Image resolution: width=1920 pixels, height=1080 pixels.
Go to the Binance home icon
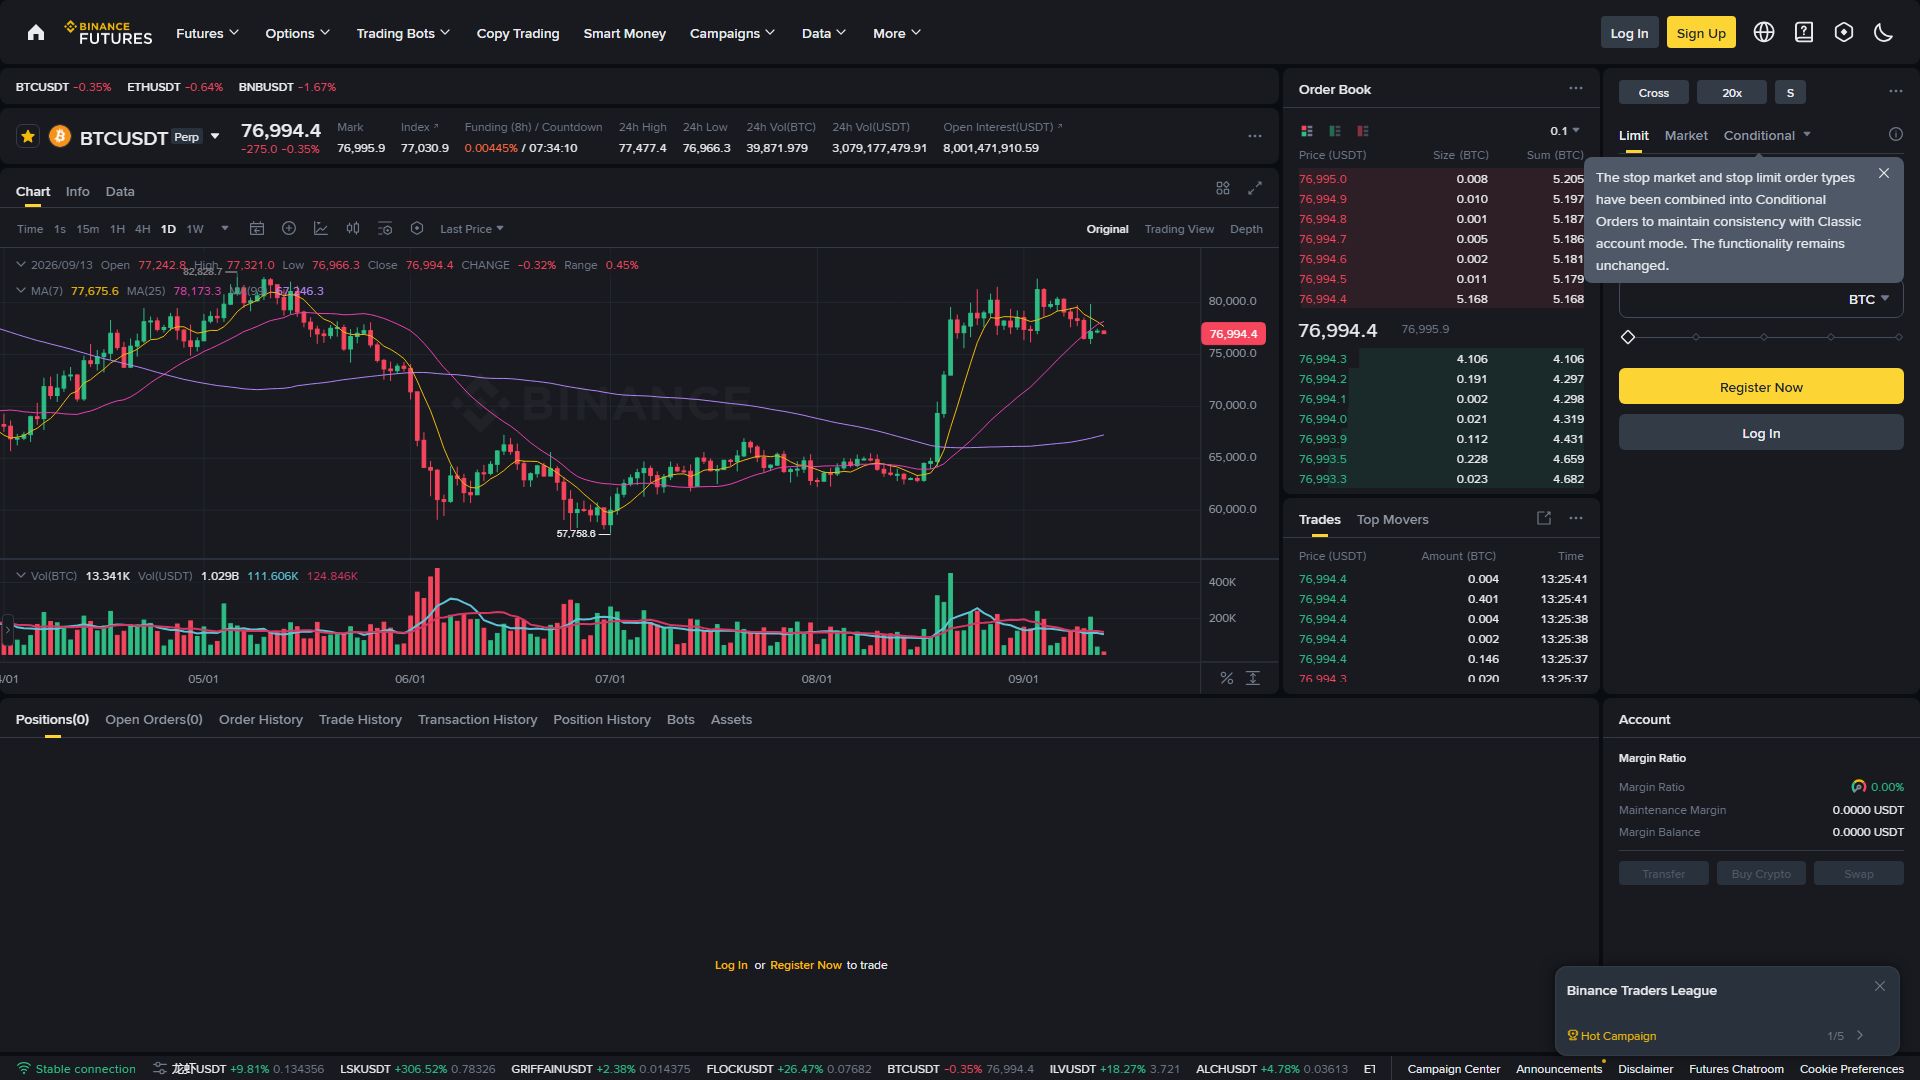36,33
